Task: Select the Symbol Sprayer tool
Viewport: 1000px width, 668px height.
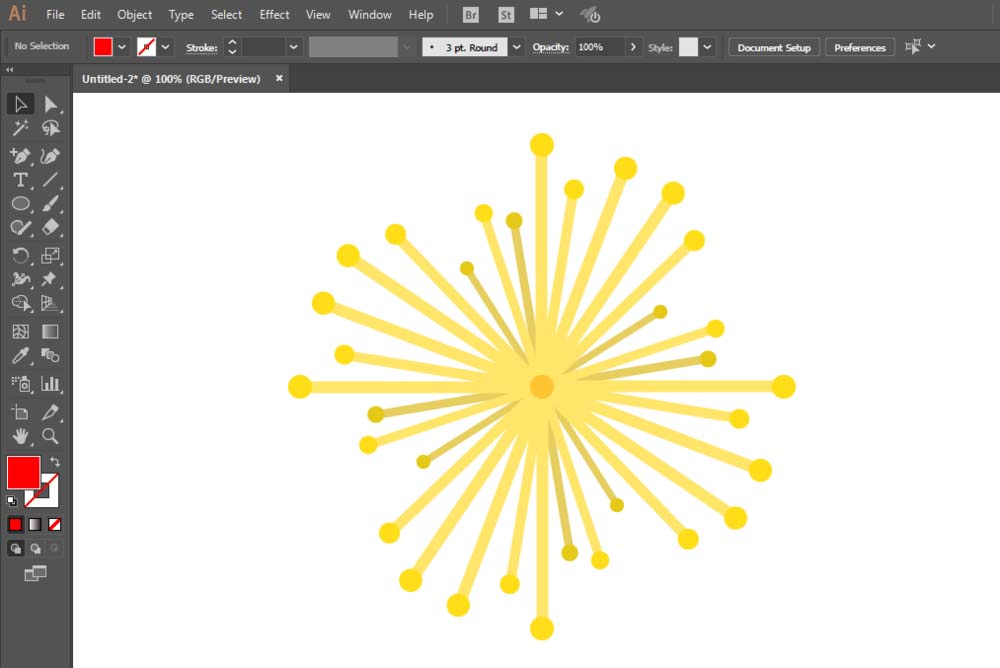Action: tap(20, 383)
